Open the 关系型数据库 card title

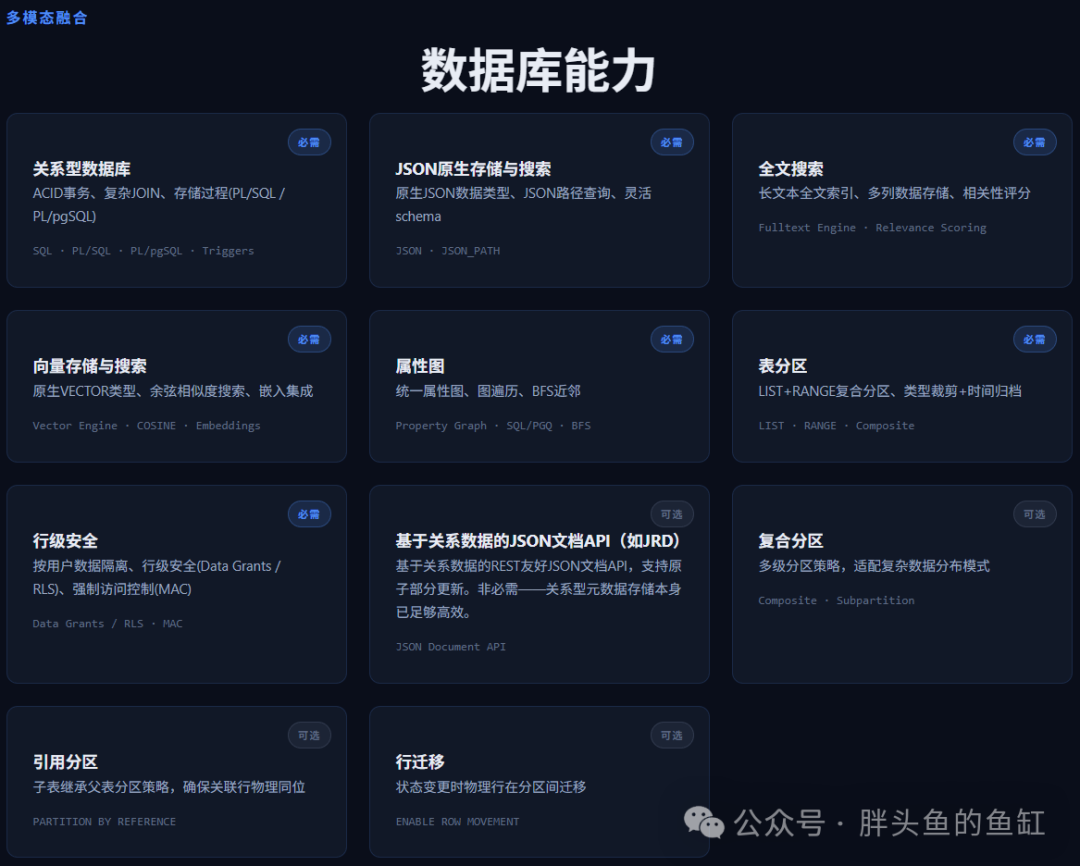(81, 169)
